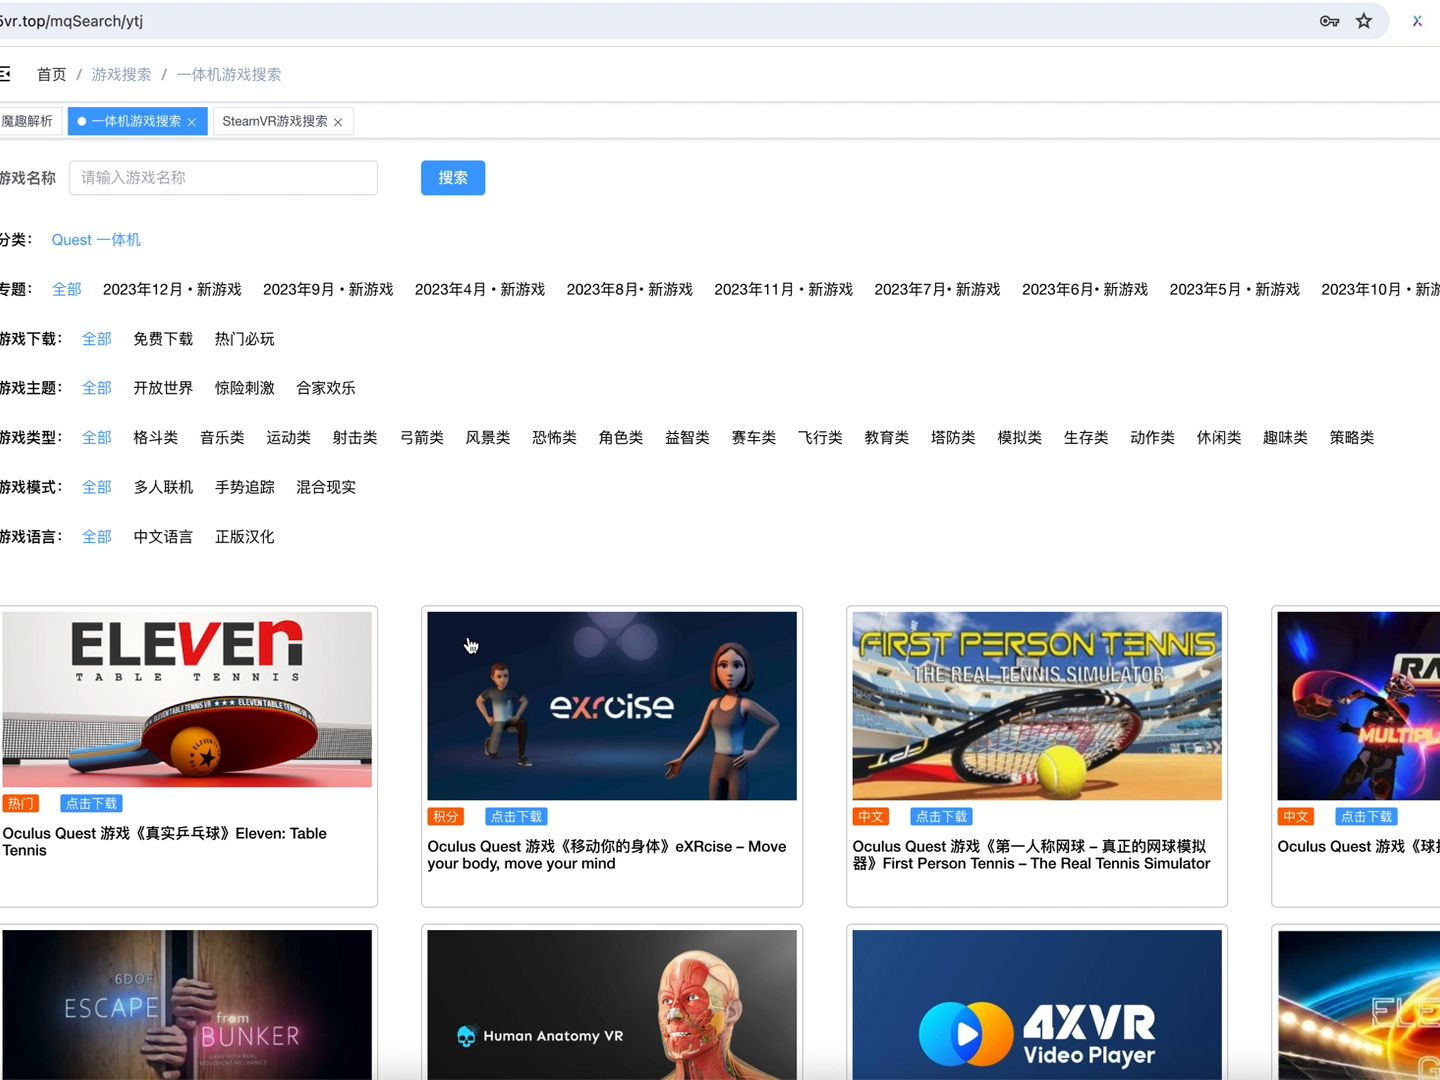Select 全部 in the 游戏语言 row

click(x=97, y=537)
